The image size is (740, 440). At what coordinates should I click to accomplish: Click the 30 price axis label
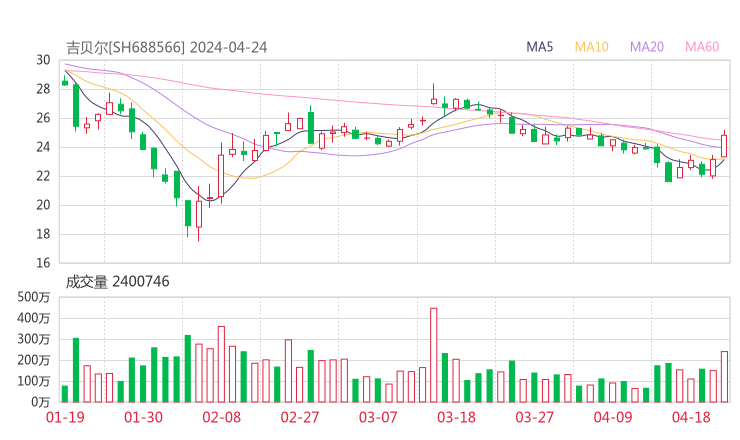click(x=43, y=60)
